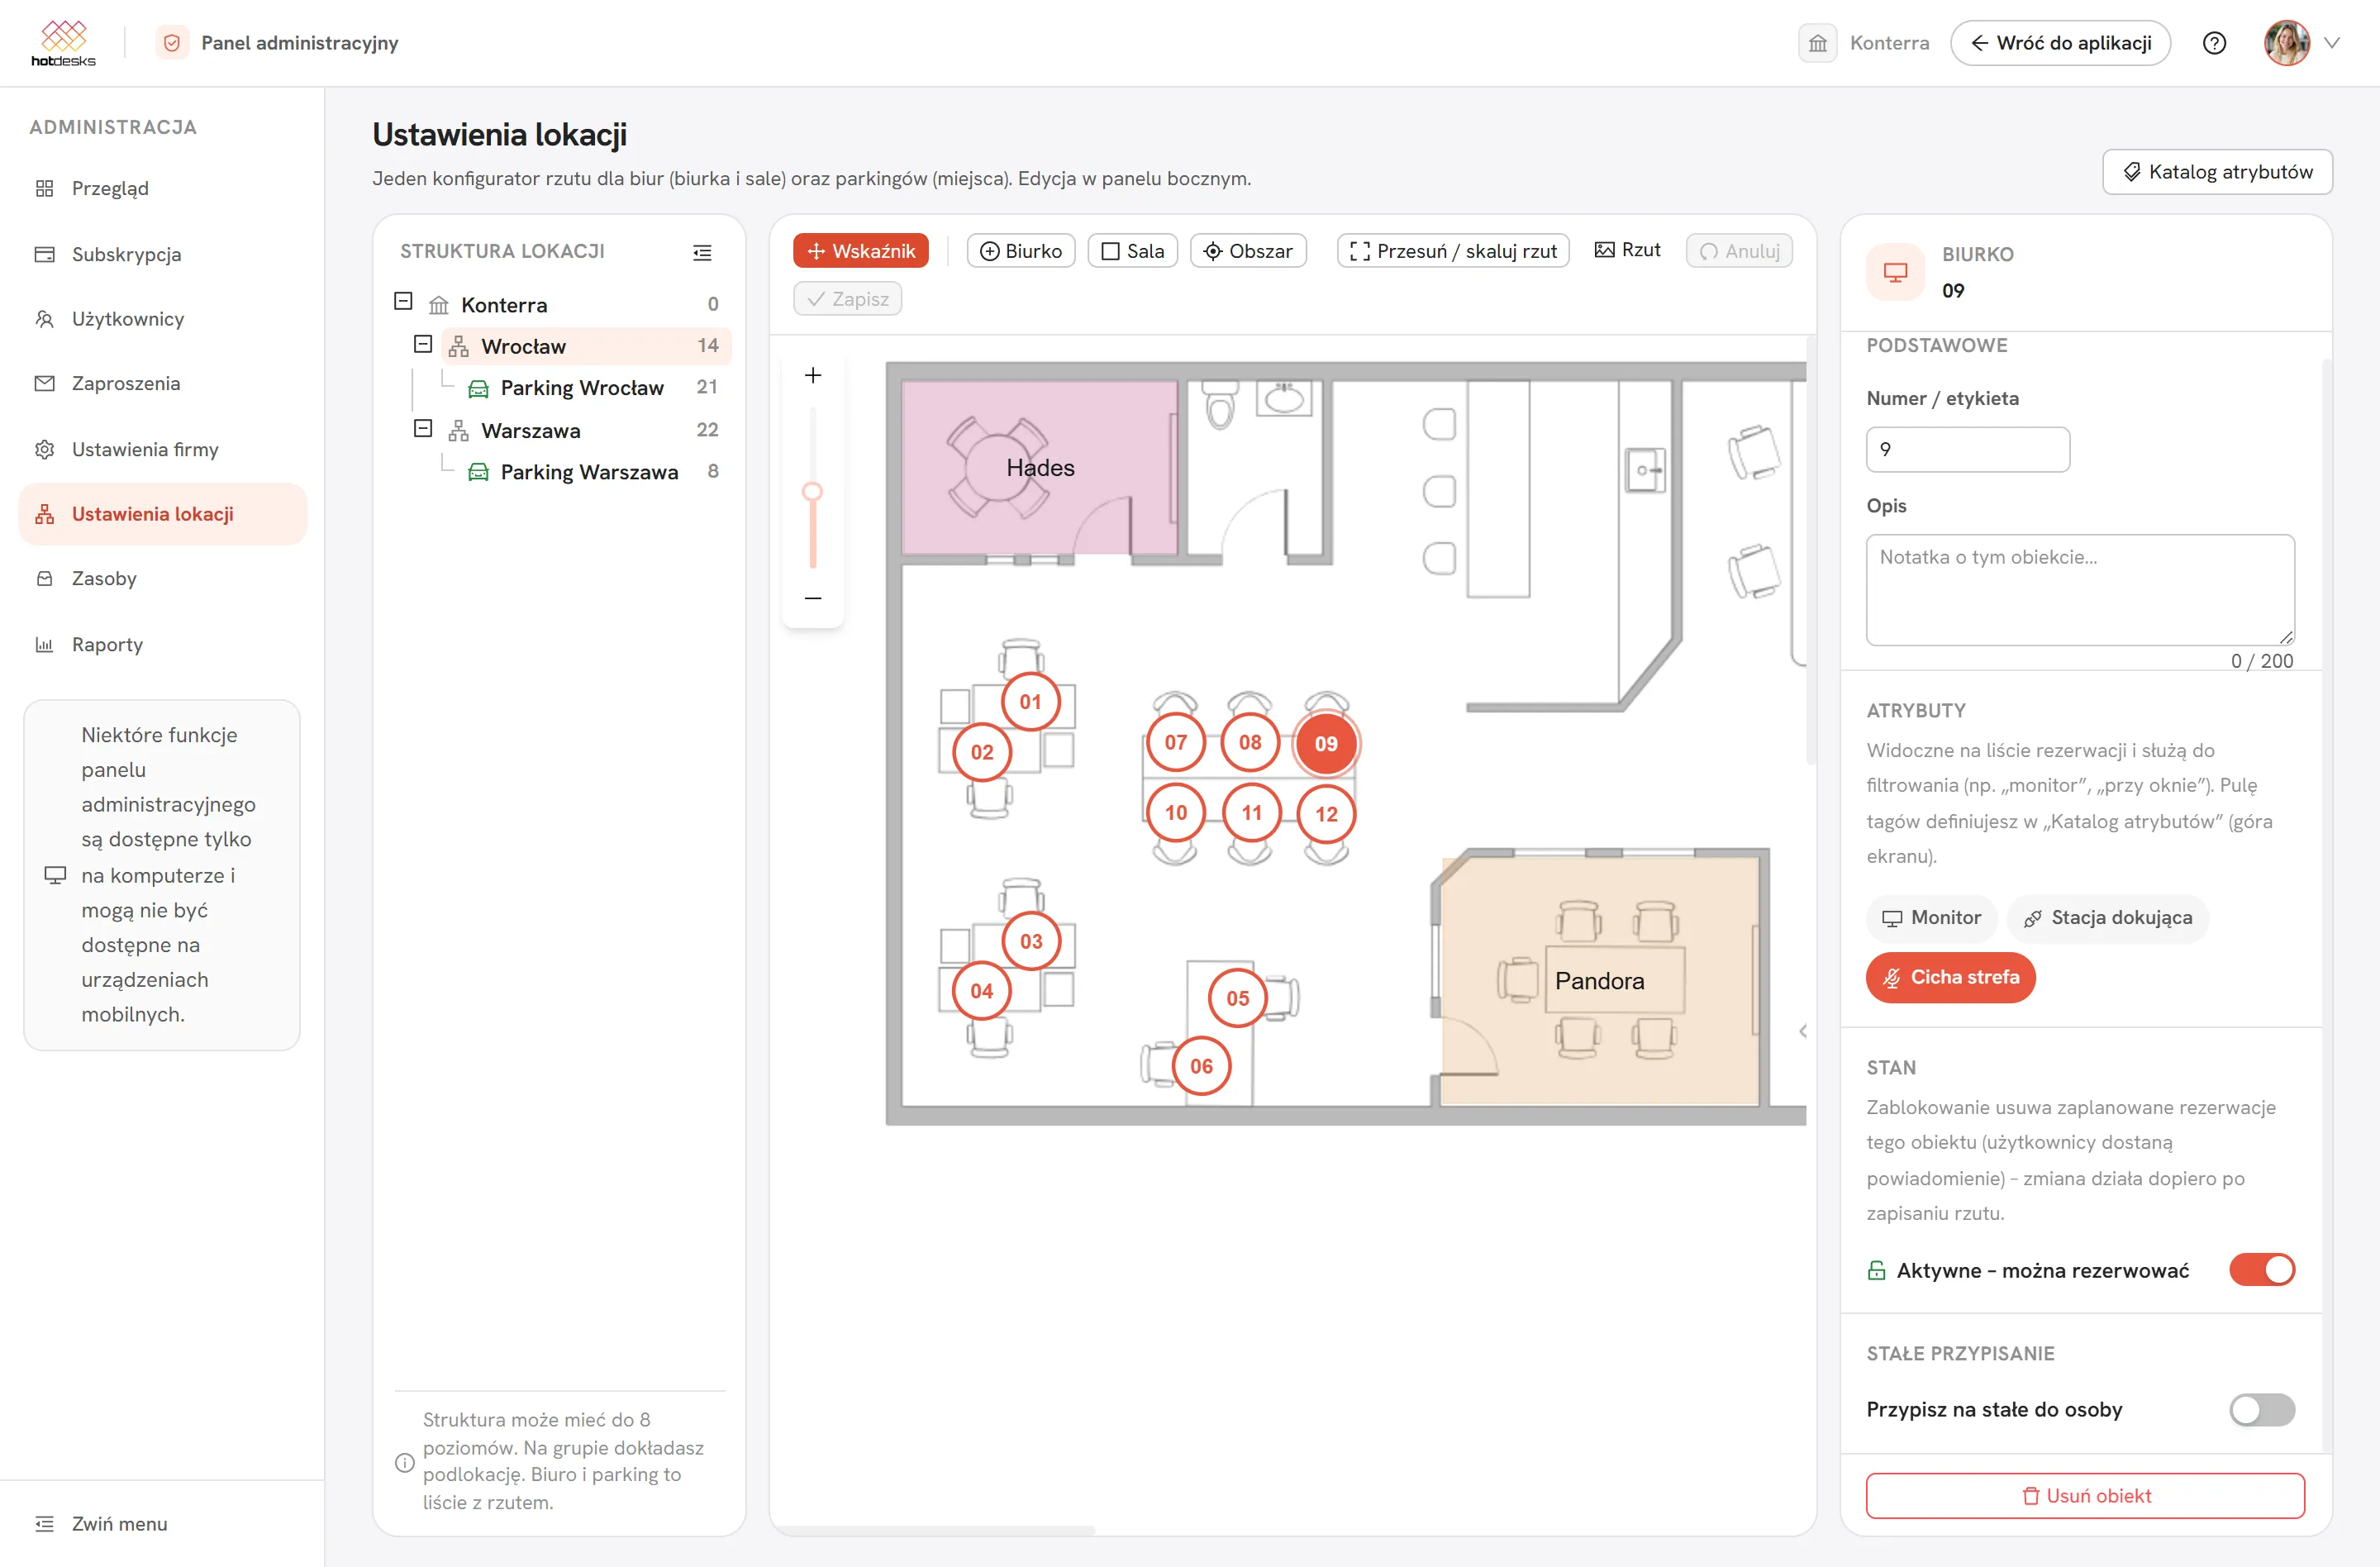The image size is (2380, 1567).
Task: Enable Przypisz na stałe do osoby
Action: [2261, 1410]
